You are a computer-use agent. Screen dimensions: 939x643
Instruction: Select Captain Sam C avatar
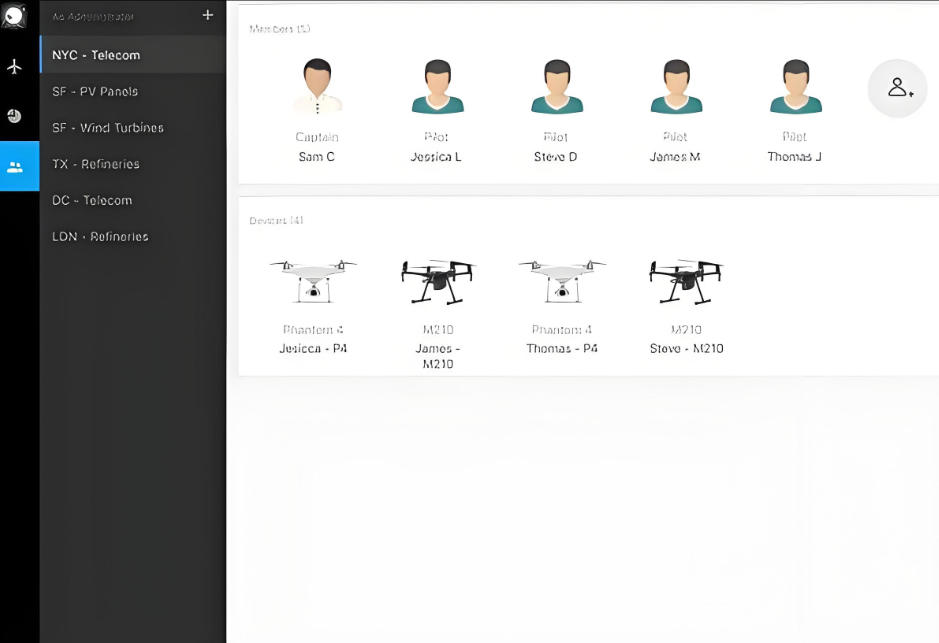pyautogui.click(x=317, y=87)
